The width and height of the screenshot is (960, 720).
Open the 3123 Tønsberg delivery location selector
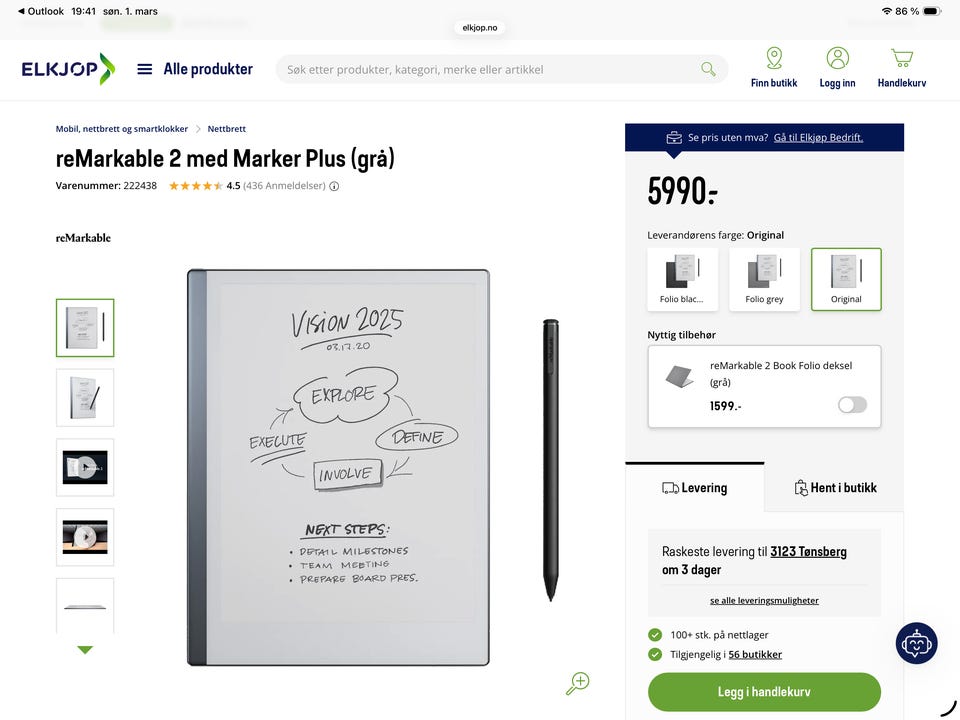click(x=808, y=552)
